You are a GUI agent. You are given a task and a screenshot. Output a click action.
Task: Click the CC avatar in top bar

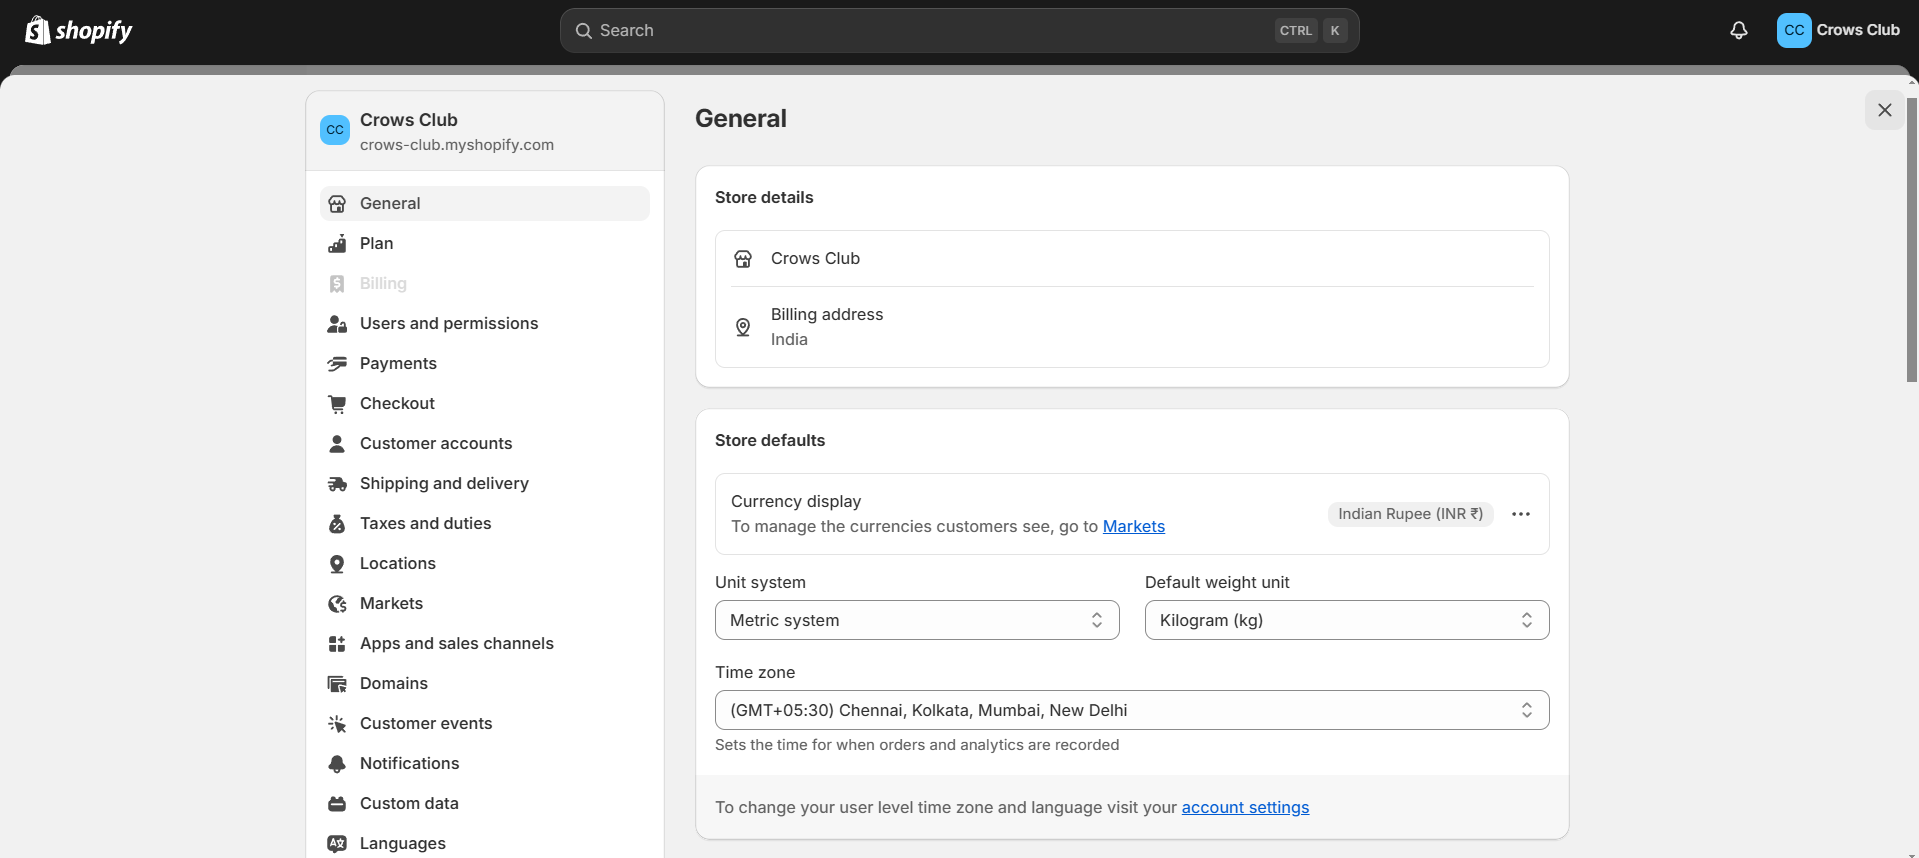pos(1794,30)
